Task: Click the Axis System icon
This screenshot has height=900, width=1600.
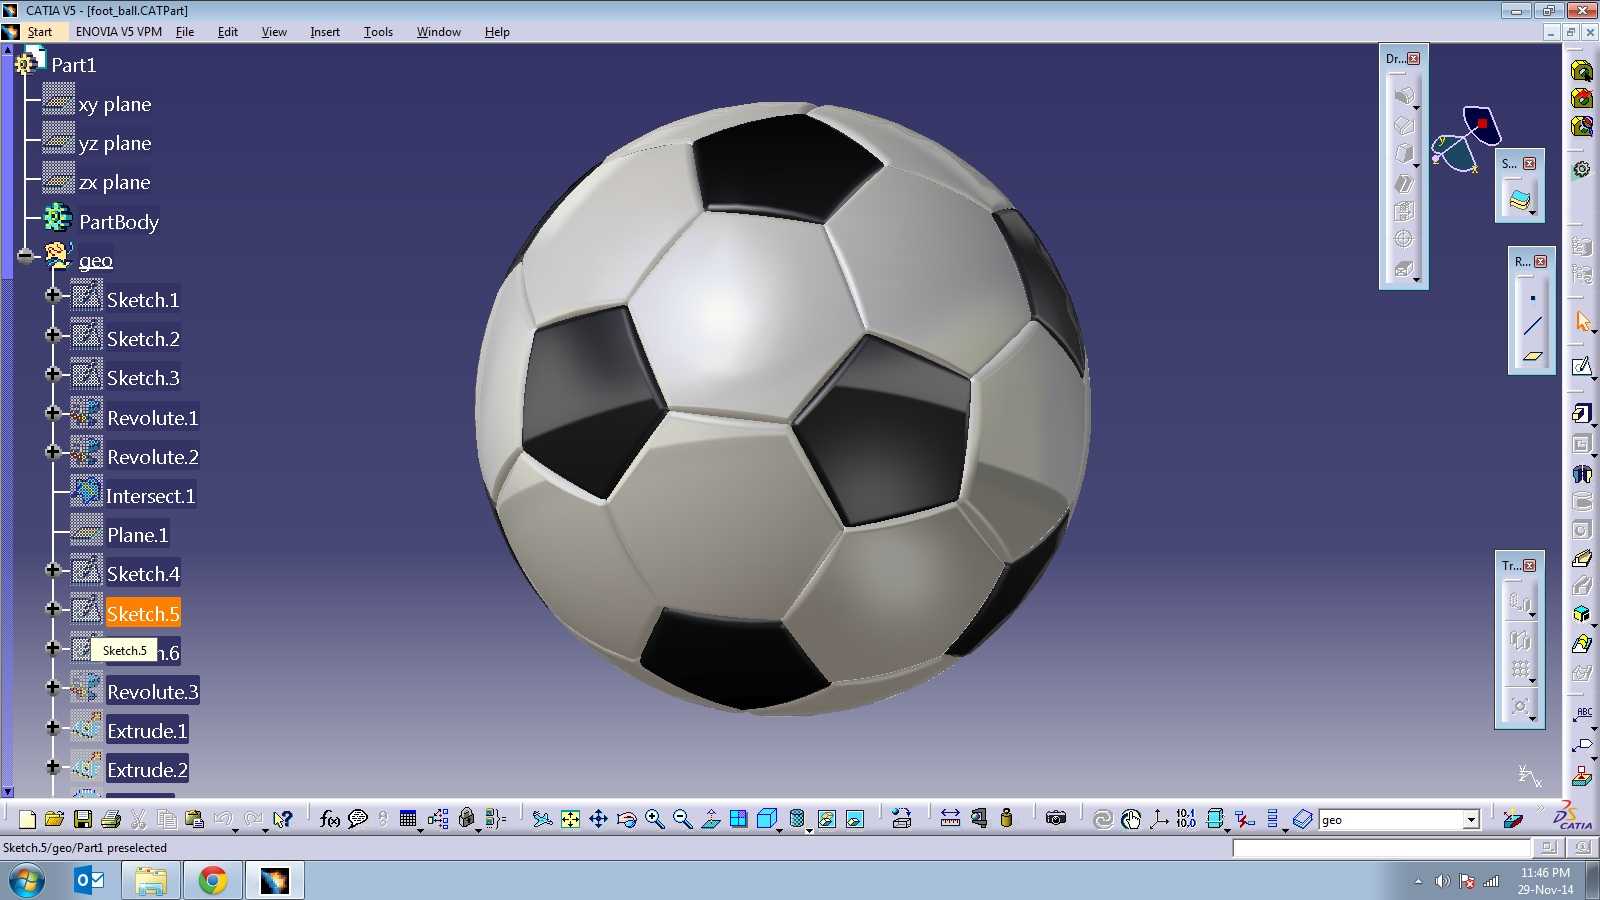Action: 1159,819
